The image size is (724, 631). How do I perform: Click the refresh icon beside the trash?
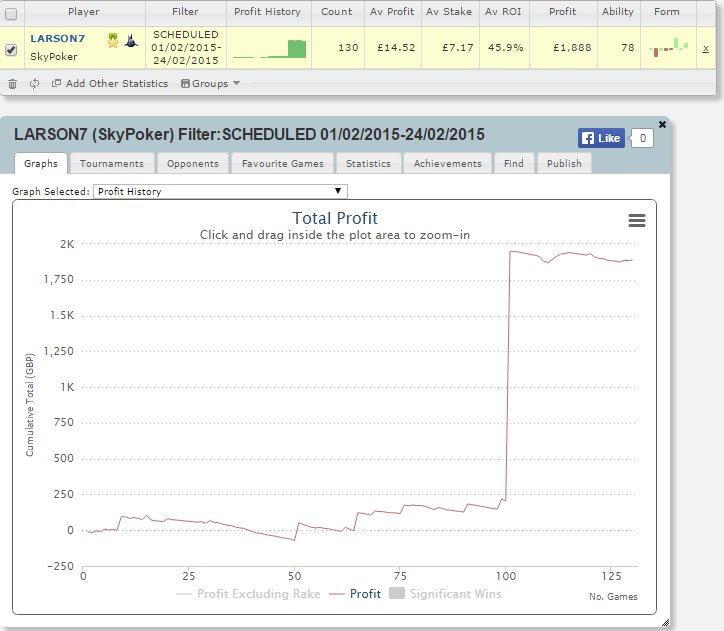click(x=34, y=84)
